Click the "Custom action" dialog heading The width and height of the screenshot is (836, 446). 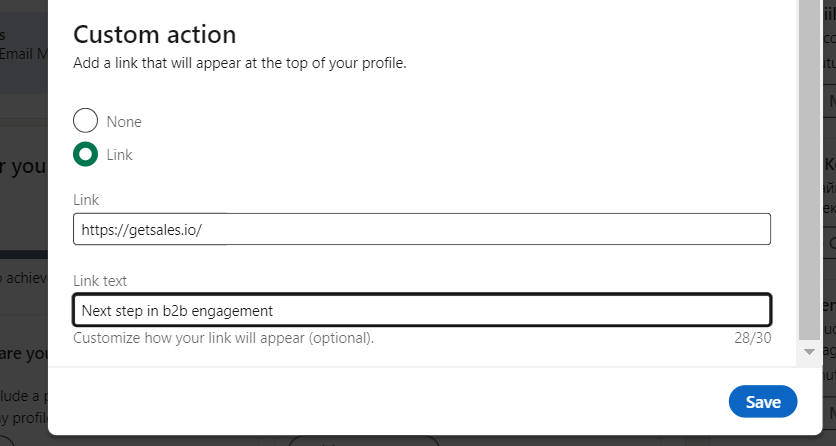click(155, 34)
